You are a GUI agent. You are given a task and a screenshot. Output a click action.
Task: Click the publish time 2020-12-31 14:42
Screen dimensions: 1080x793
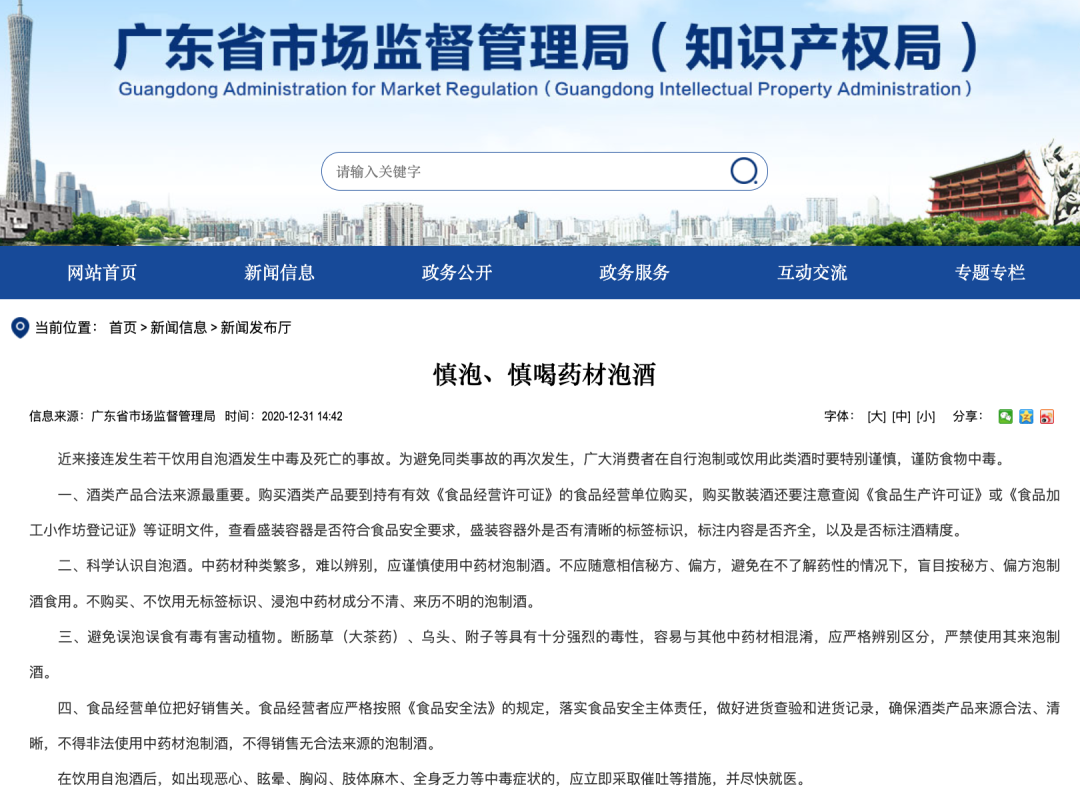coord(302,416)
